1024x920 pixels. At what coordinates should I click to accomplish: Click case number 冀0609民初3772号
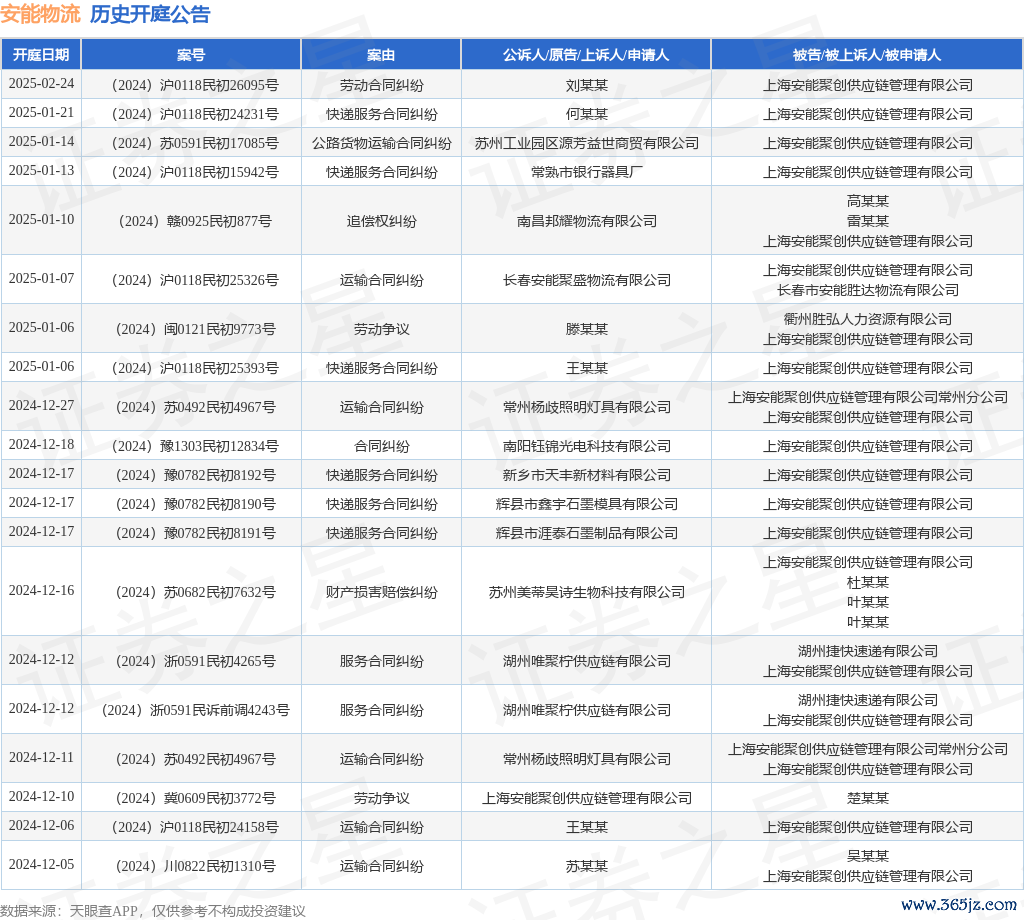tap(195, 798)
